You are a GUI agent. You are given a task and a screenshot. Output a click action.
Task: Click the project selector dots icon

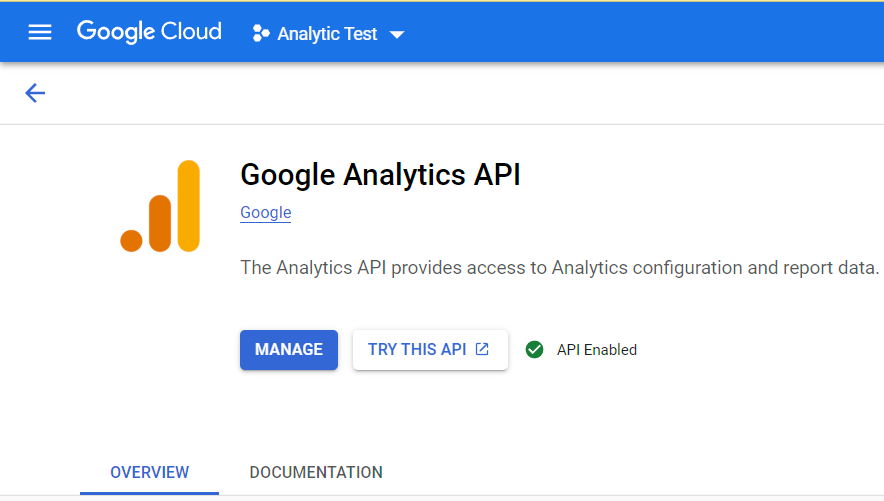(261, 33)
